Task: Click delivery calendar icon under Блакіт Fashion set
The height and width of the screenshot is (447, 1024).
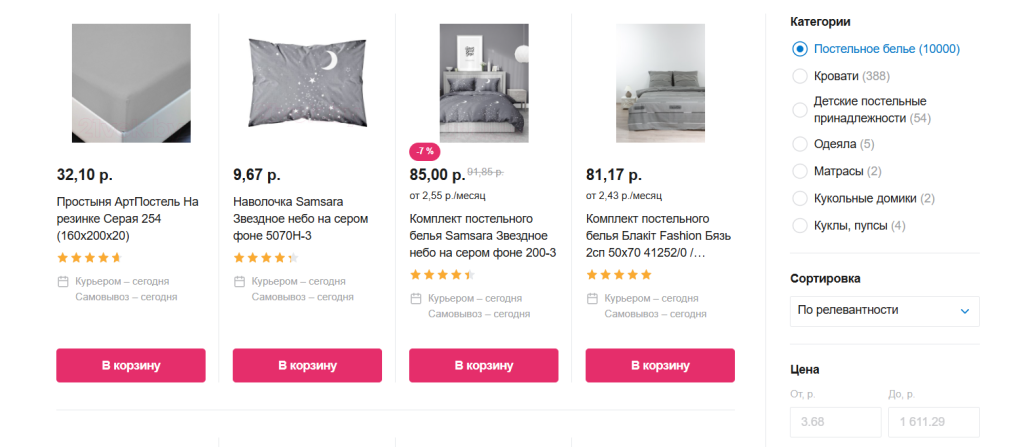Action: [x=592, y=298]
